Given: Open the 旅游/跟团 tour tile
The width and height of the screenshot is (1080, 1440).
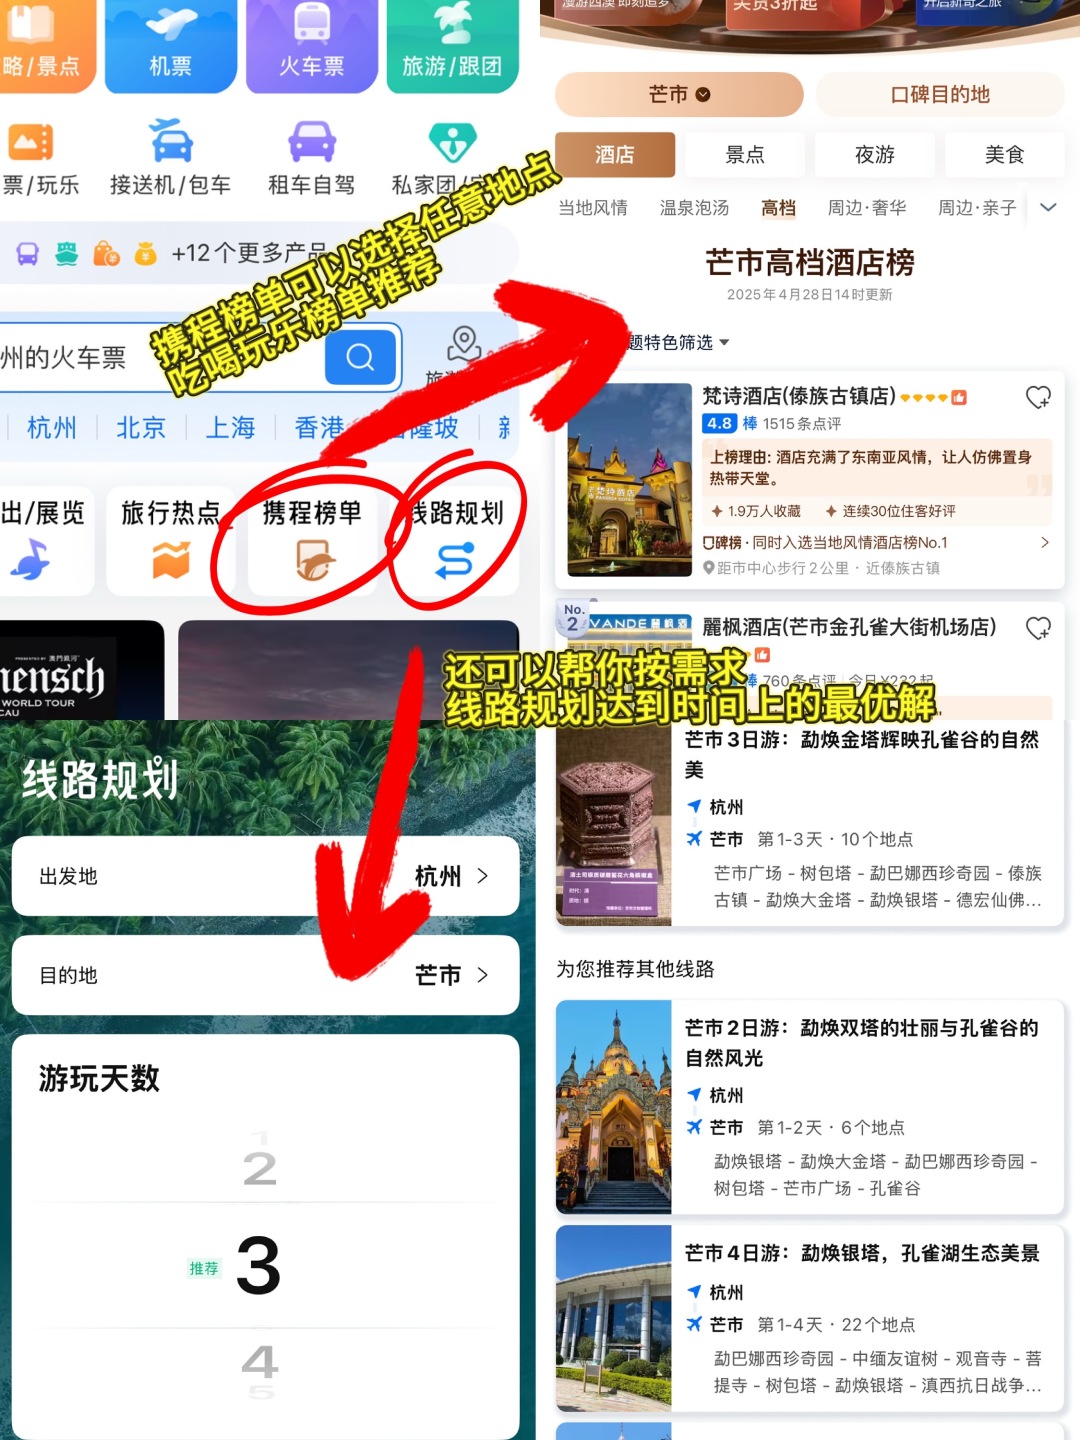Looking at the screenshot, I should (x=452, y=45).
